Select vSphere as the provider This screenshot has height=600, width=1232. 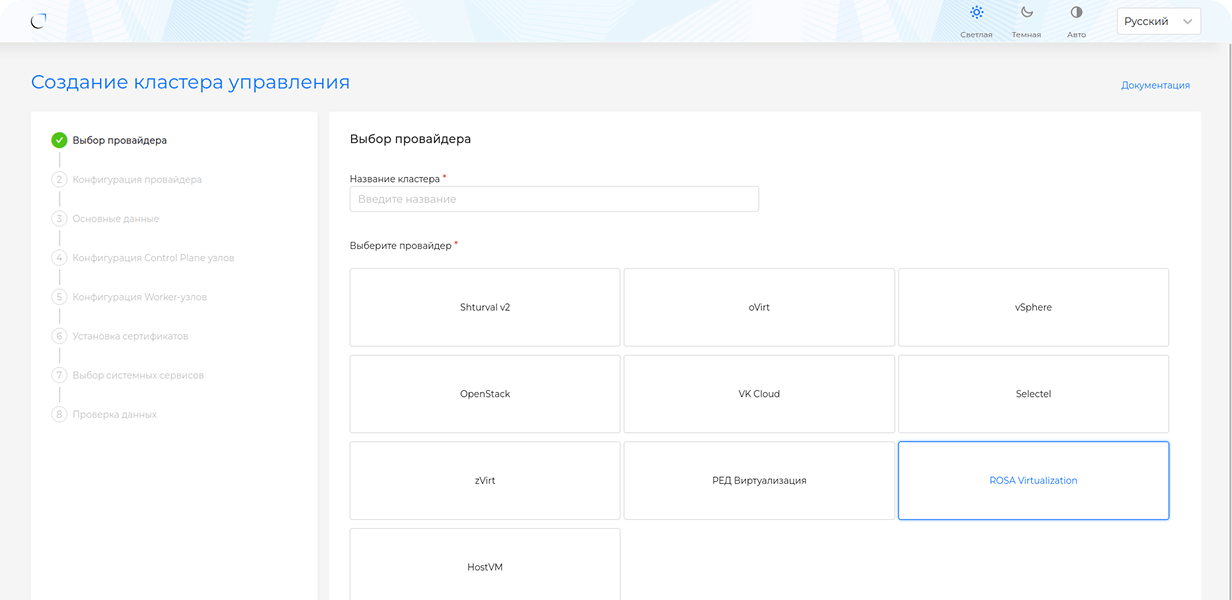coord(1033,307)
